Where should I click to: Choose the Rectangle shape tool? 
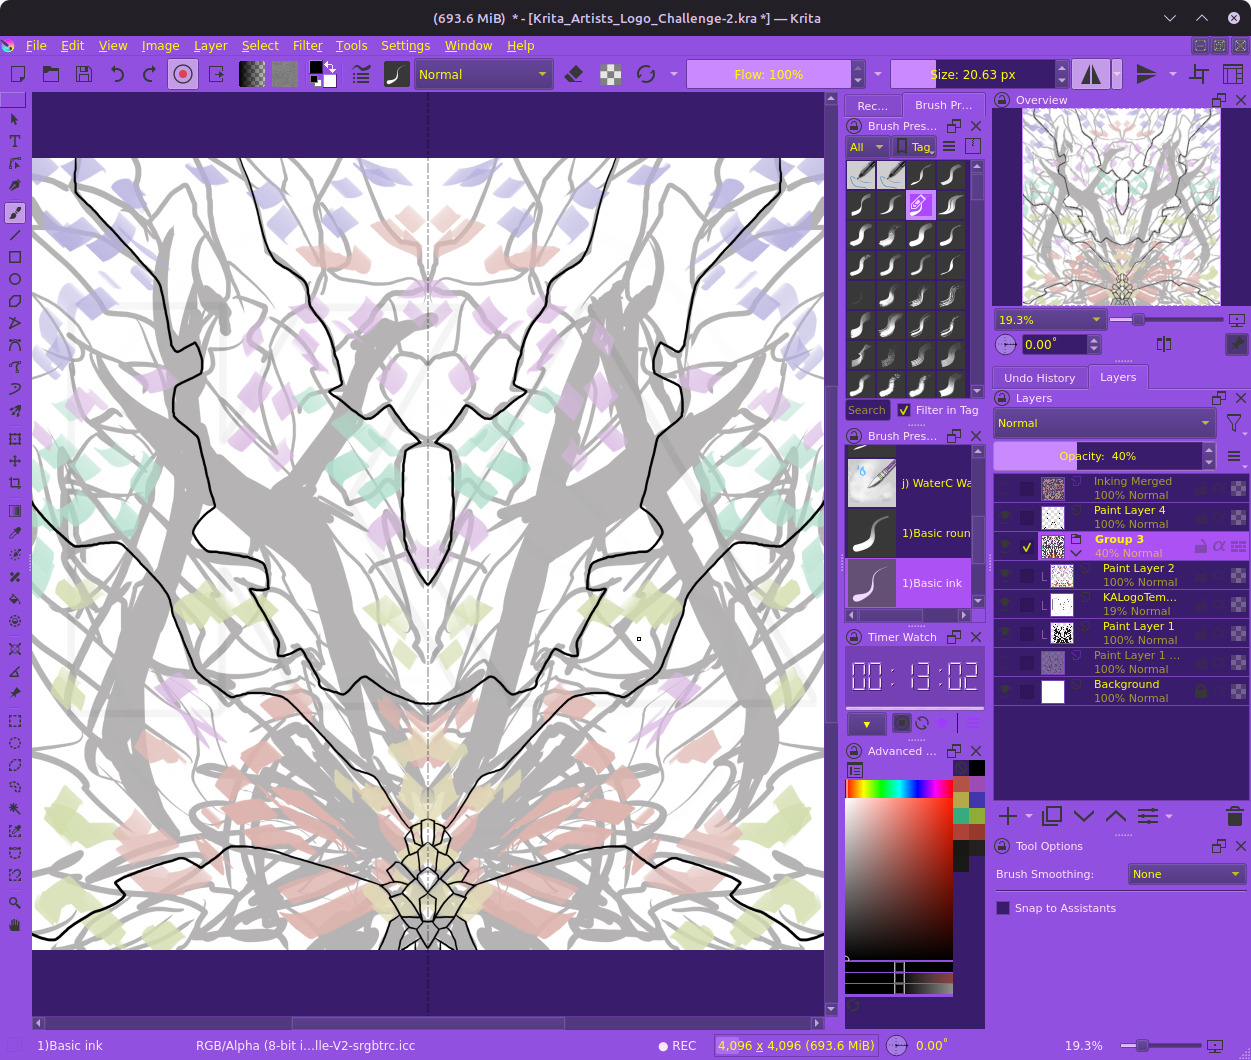click(x=15, y=257)
